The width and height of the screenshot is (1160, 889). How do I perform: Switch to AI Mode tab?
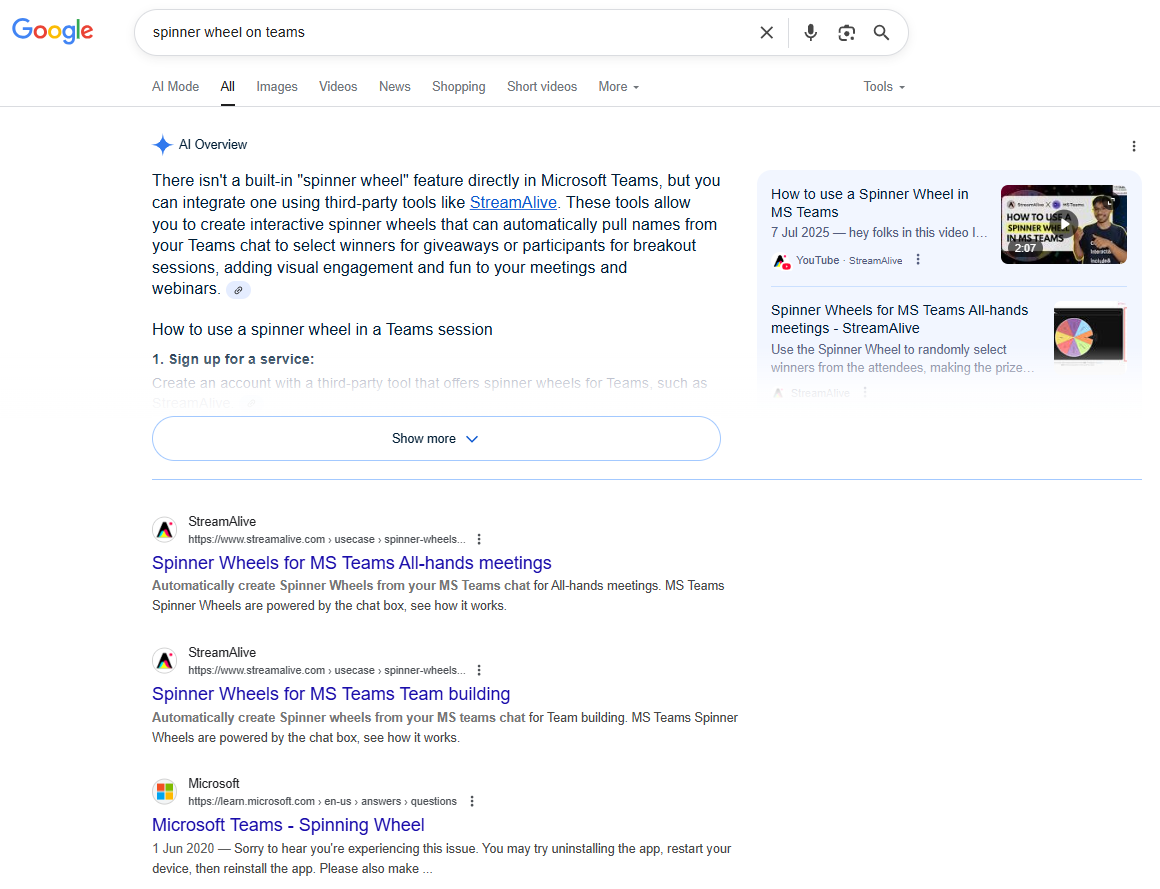pos(175,87)
